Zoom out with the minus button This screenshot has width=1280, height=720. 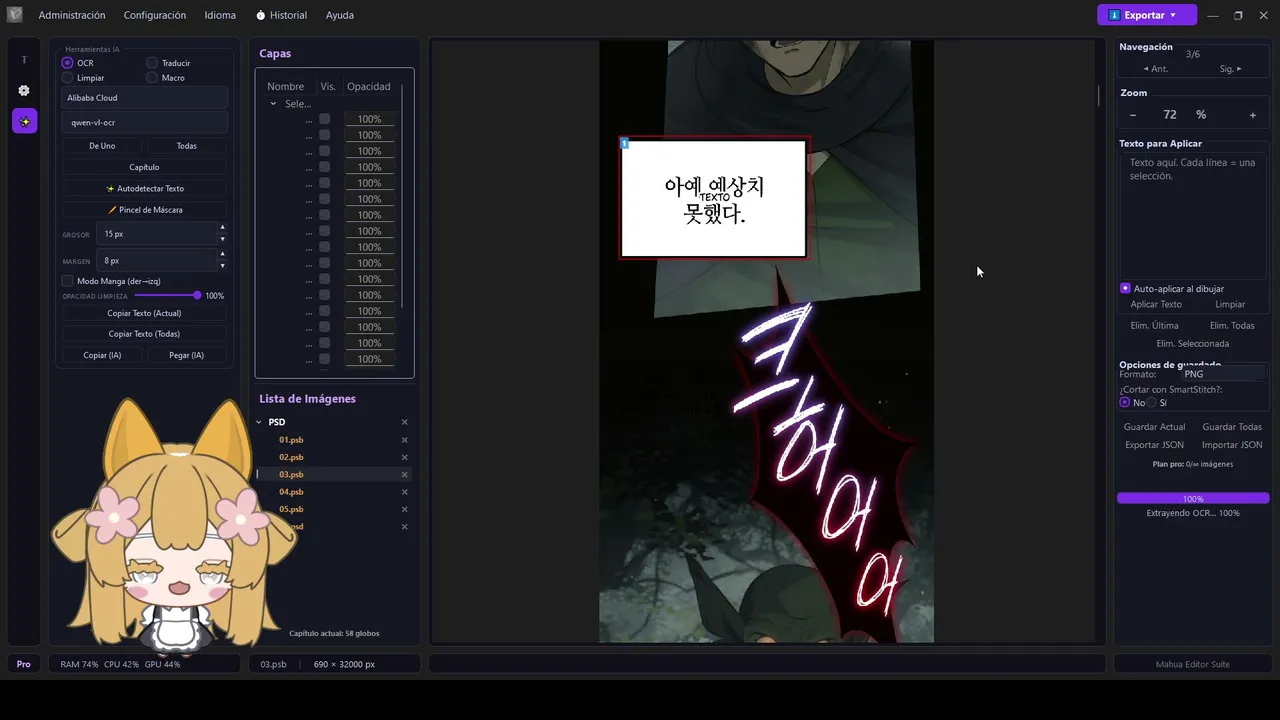(1133, 115)
